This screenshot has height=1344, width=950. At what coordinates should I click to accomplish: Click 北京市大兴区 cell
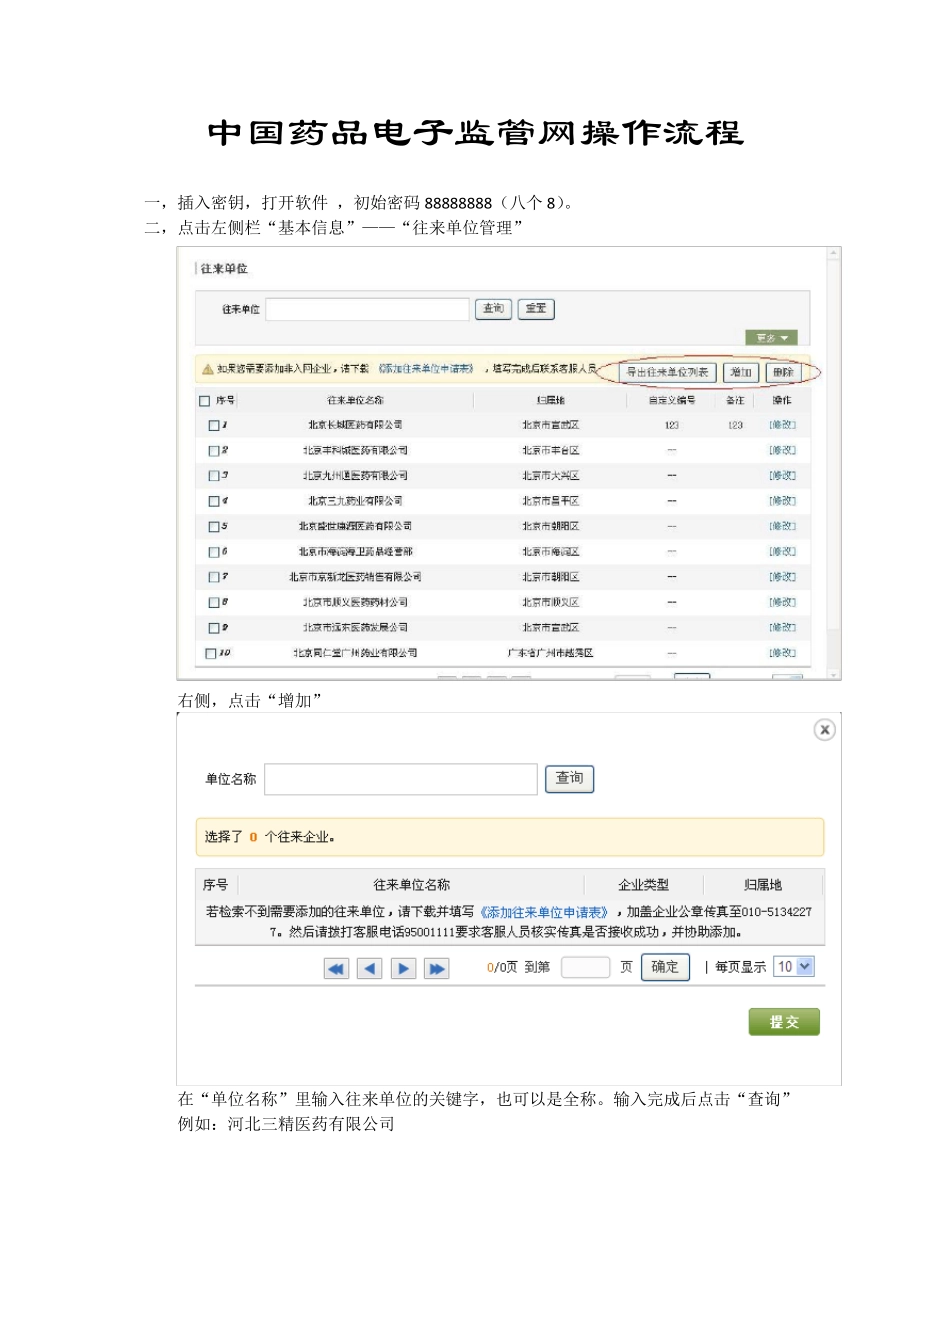click(x=550, y=476)
